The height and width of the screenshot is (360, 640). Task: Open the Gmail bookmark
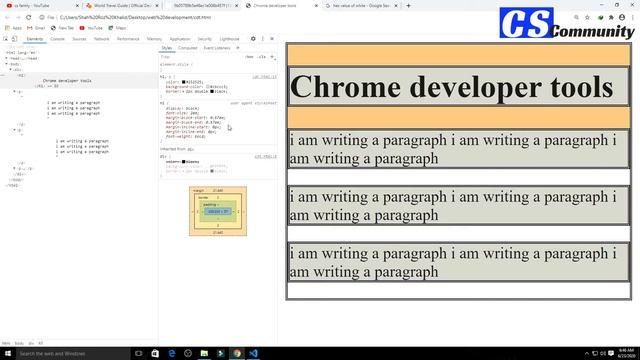point(36,28)
